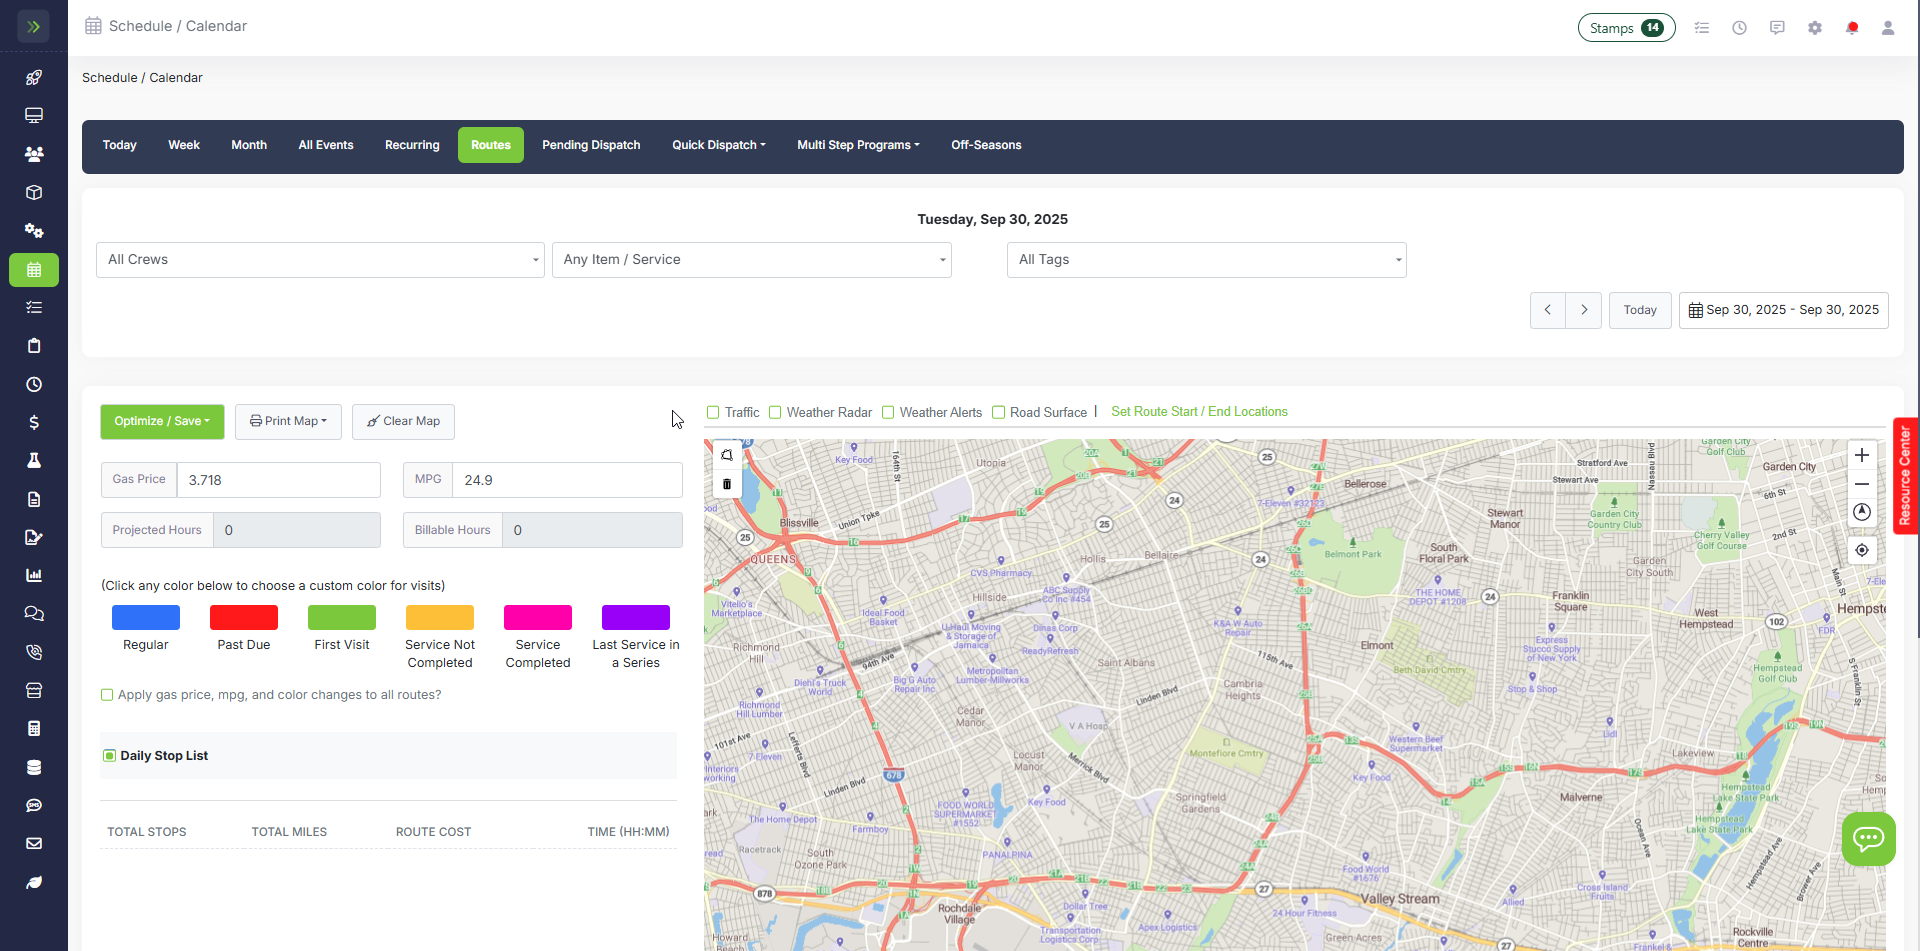This screenshot has width=1920, height=951.
Task: Expand the Any Item / Service dropdown
Action: pyautogui.click(x=751, y=259)
